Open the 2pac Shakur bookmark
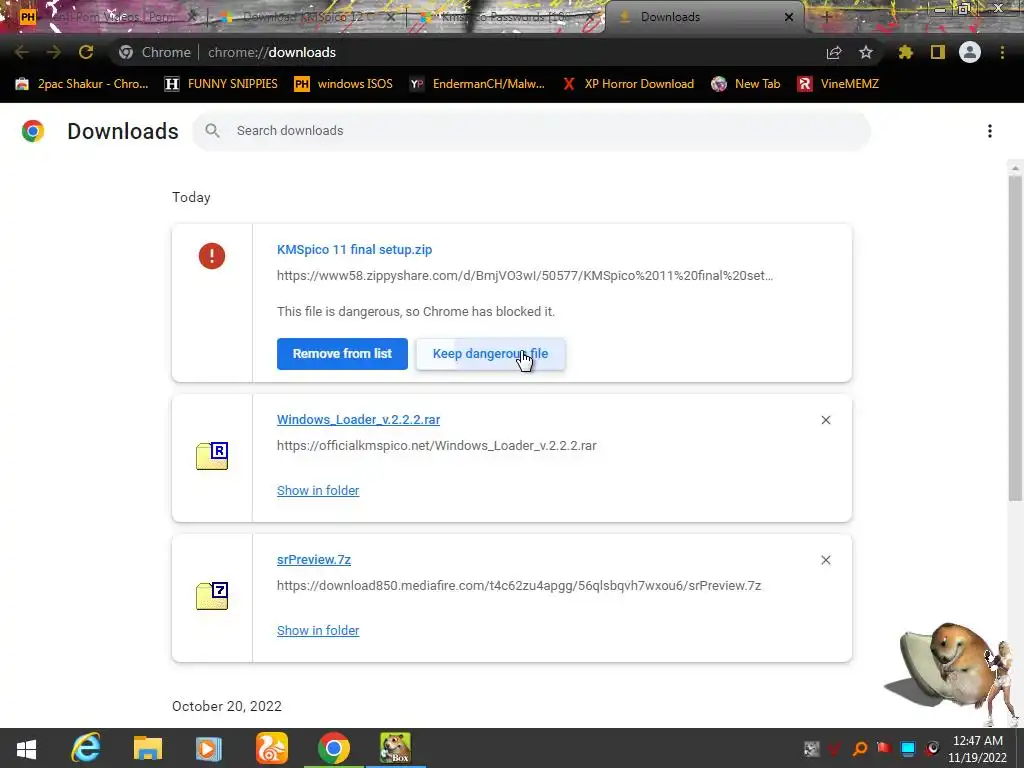This screenshot has width=1024, height=768. click(x=82, y=84)
